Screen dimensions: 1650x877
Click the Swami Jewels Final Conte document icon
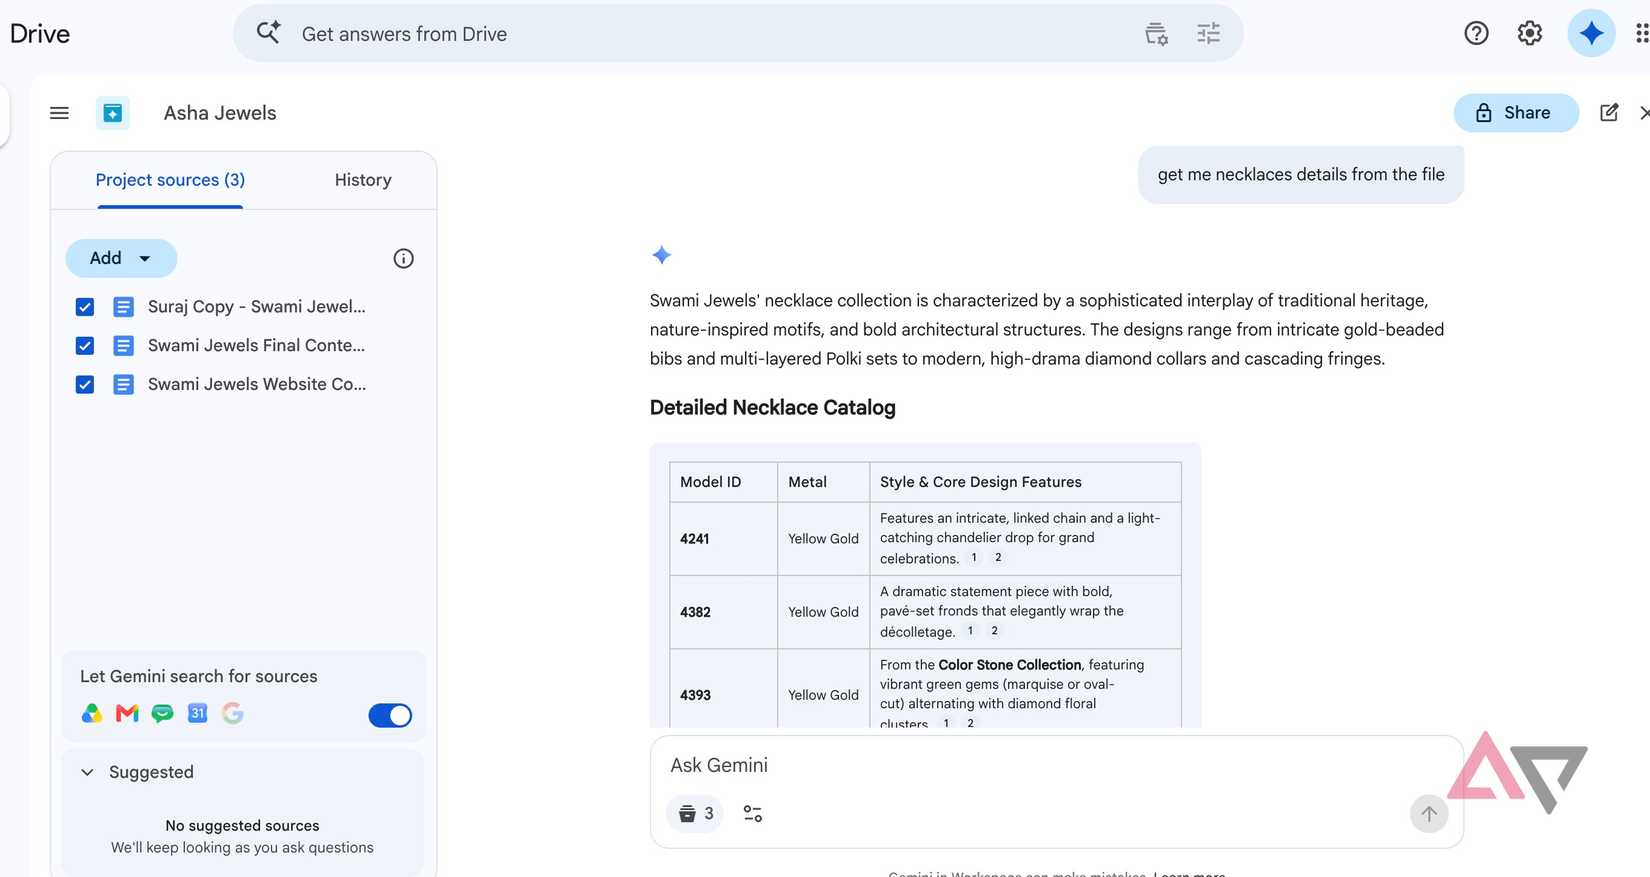pos(123,346)
